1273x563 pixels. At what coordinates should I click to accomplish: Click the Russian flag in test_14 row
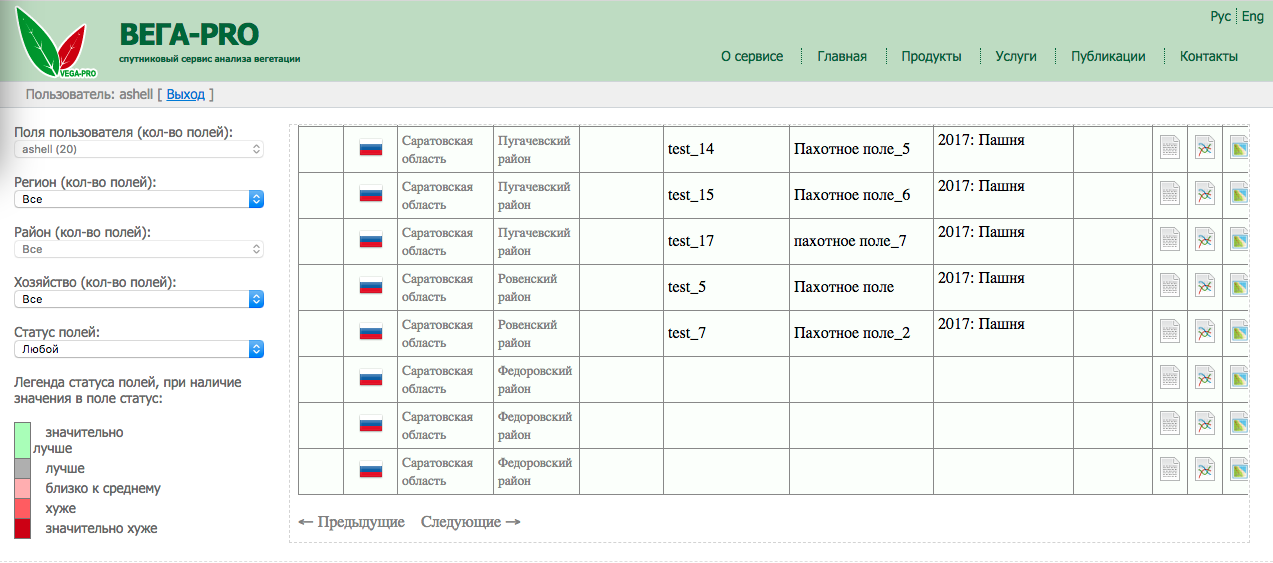[x=371, y=149]
